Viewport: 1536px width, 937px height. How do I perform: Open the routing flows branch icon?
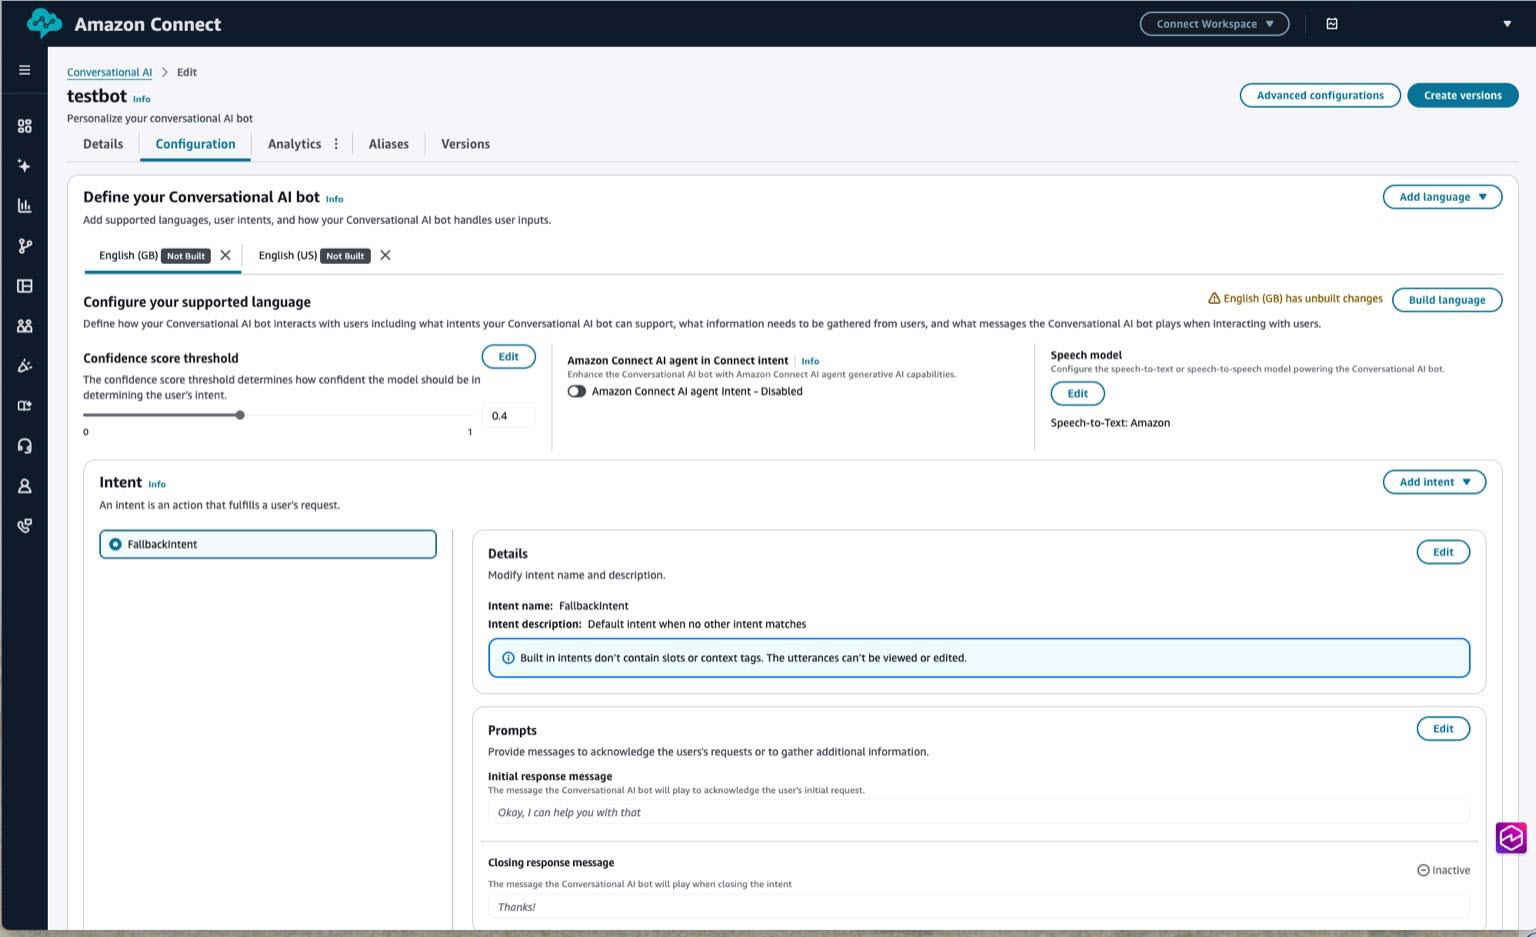click(24, 246)
